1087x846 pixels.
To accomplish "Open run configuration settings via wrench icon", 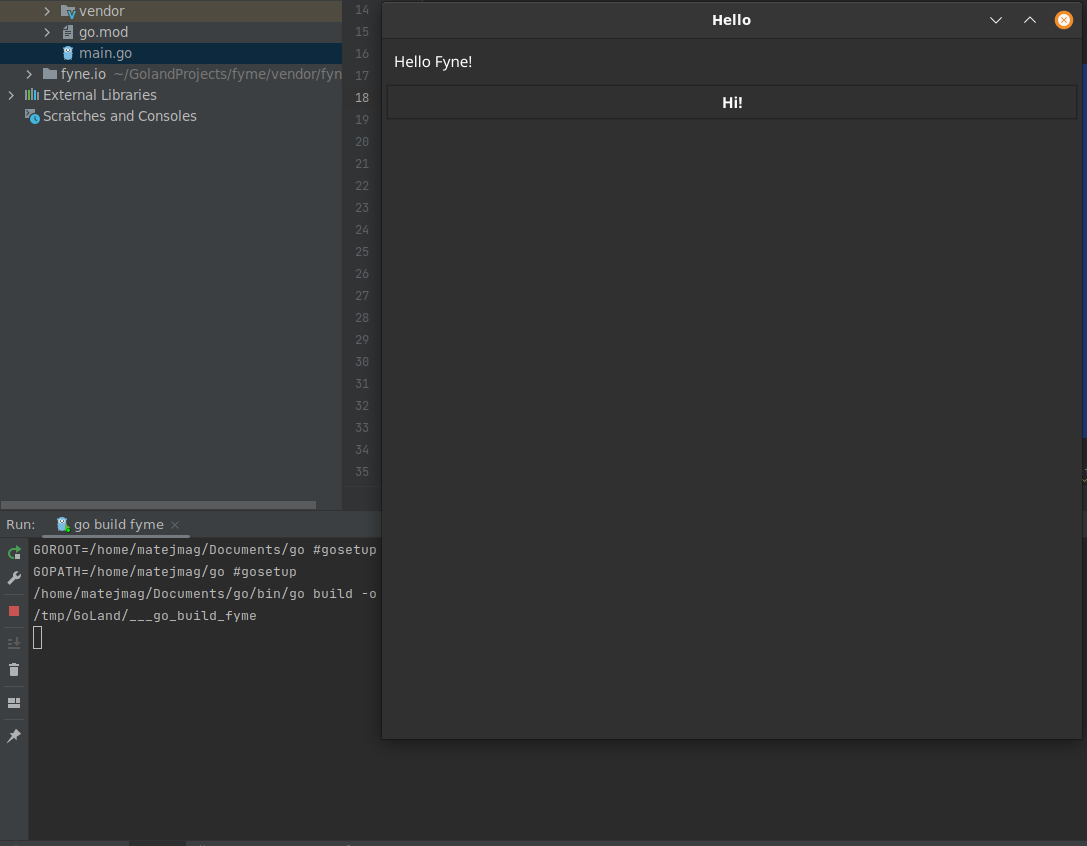I will tap(14, 578).
